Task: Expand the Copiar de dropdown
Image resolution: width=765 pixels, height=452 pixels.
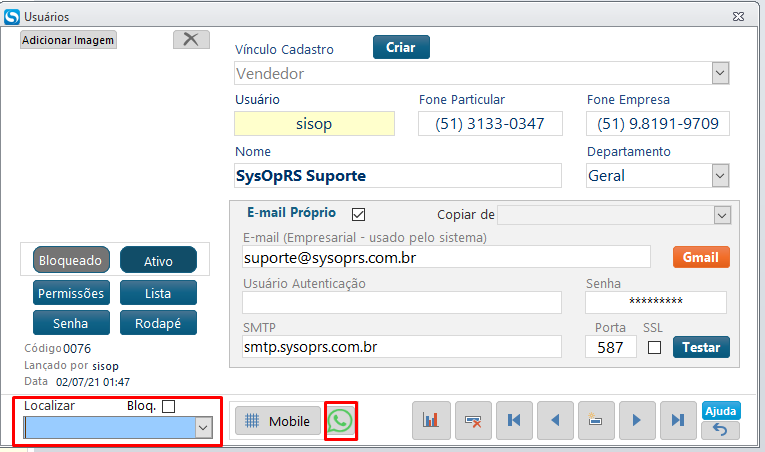Action: tap(721, 215)
